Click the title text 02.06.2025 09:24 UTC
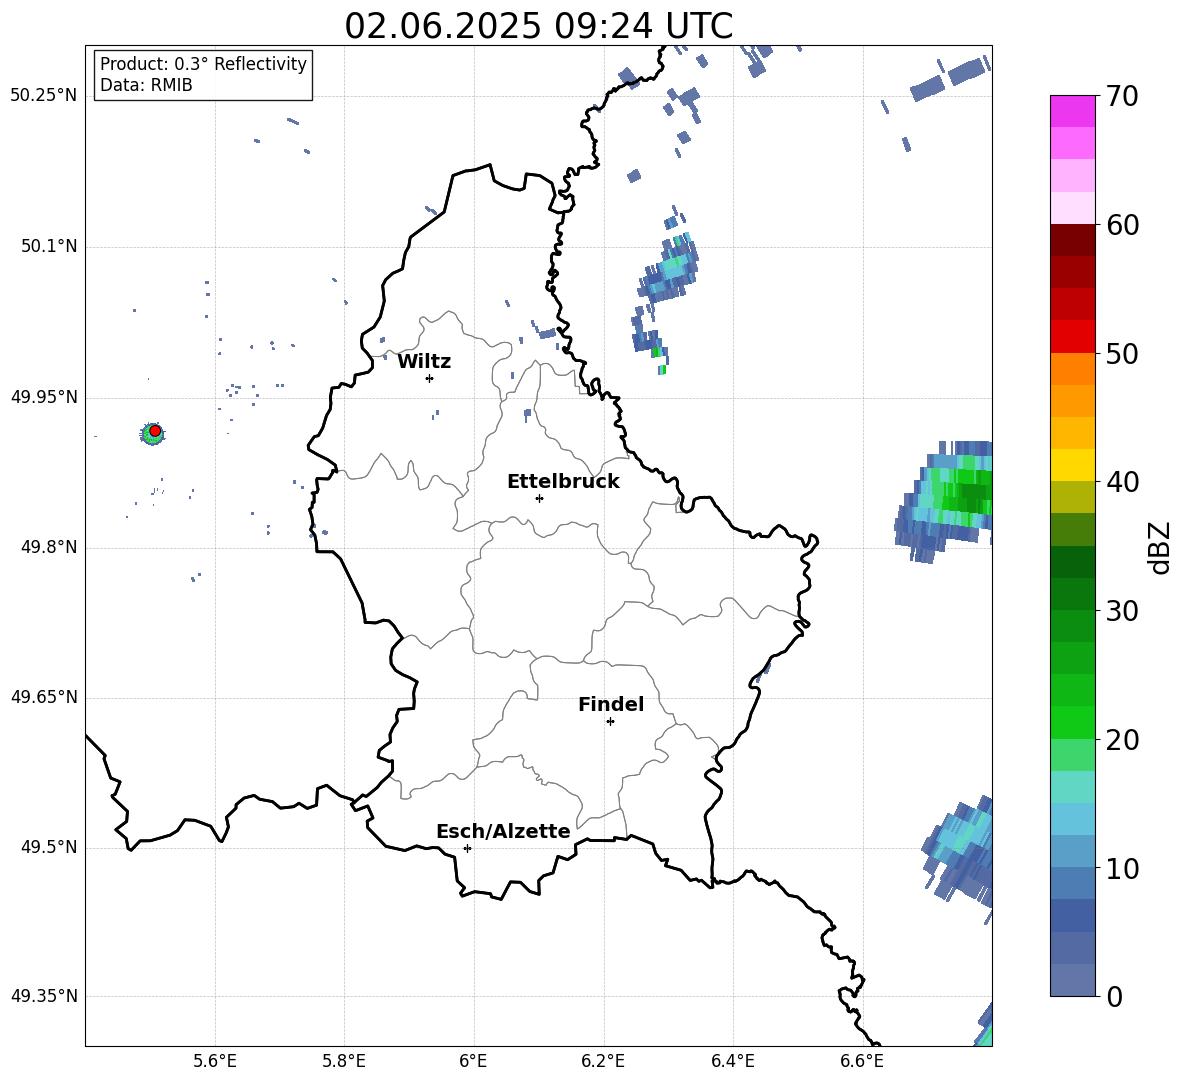The height and width of the screenshot is (1081, 1184). [538, 26]
